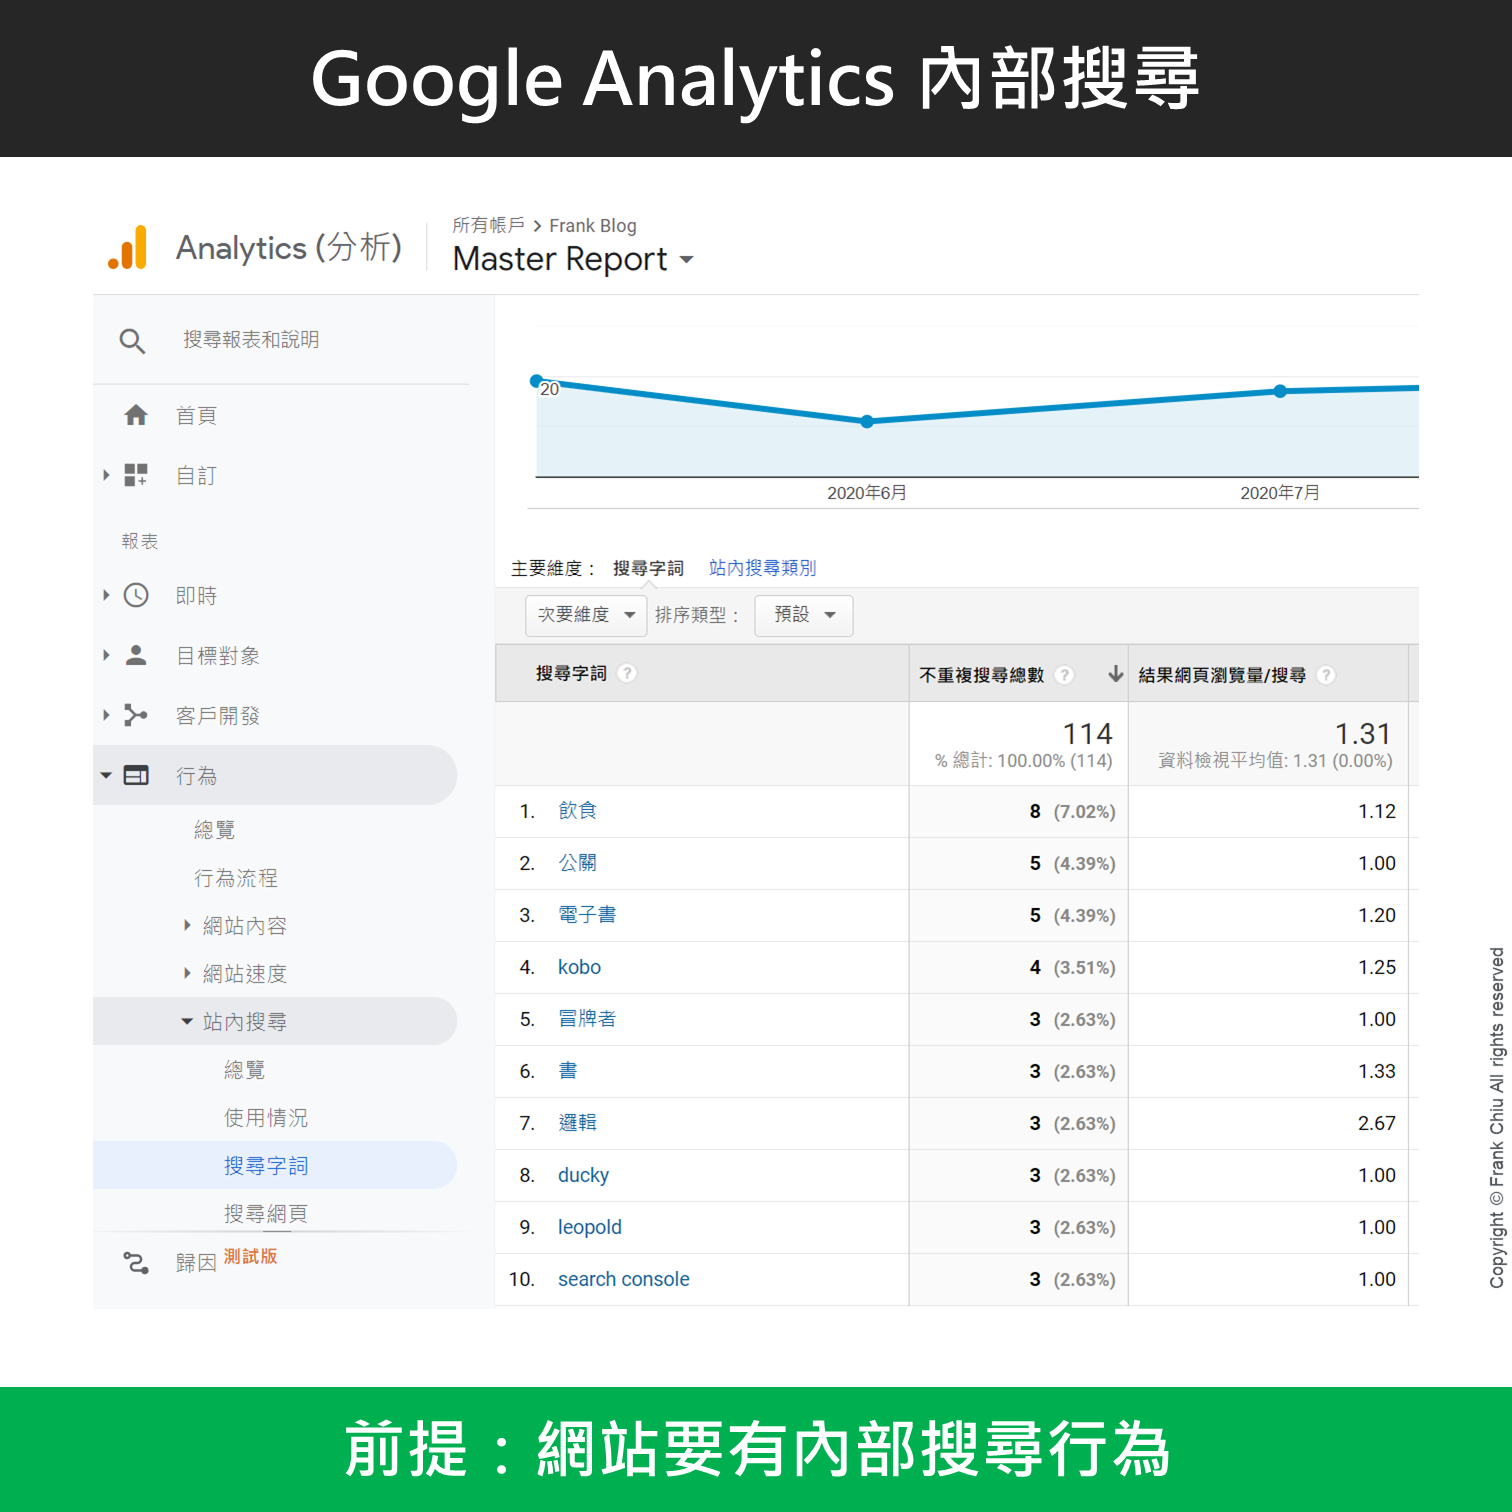Open the 預設 sort type dropdown

pos(803,615)
